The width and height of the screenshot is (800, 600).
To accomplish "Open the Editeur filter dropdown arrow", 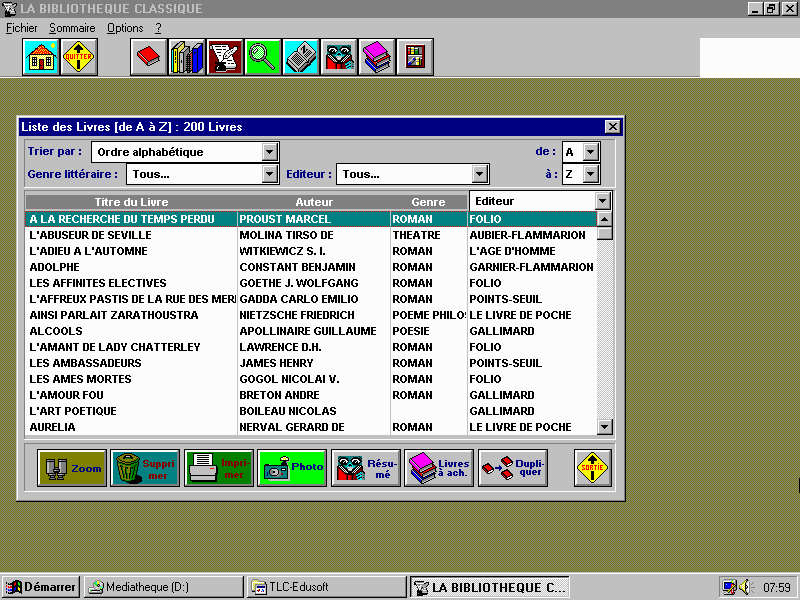I will point(480,174).
